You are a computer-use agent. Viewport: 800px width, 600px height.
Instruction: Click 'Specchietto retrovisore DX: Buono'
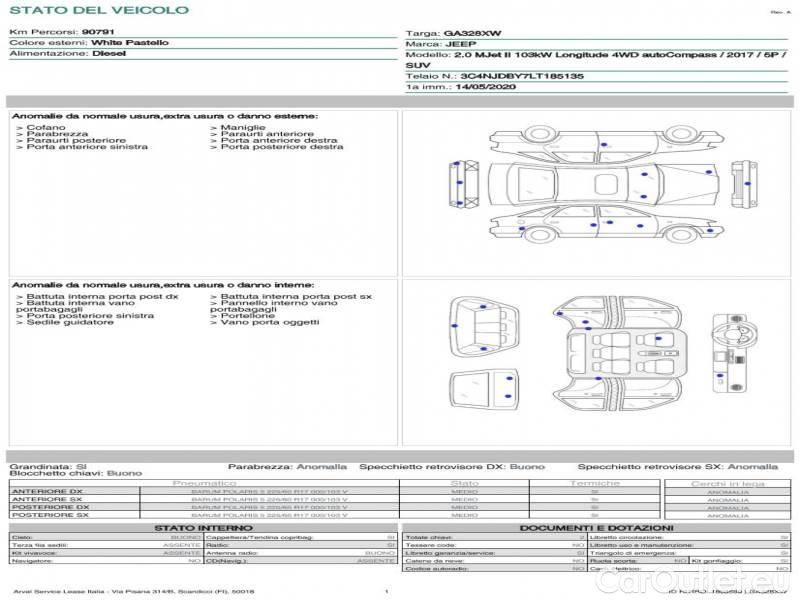452,466
